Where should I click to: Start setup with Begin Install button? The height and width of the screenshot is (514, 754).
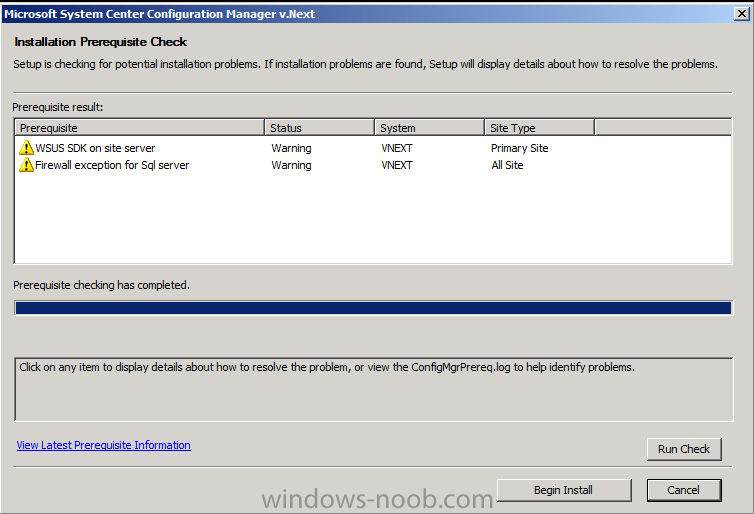coord(564,490)
